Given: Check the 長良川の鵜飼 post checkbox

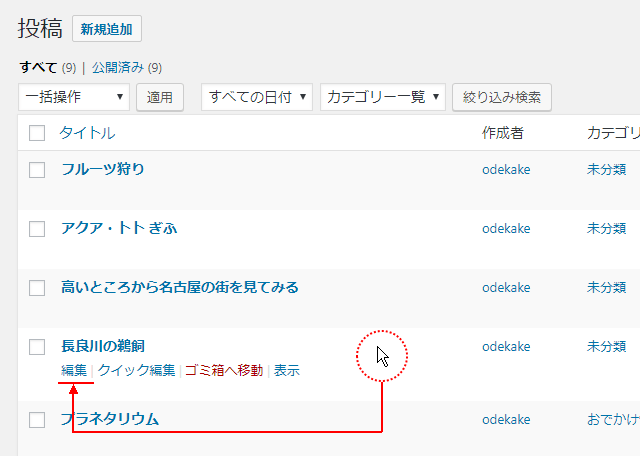Looking at the screenshot, I should 37,347.
